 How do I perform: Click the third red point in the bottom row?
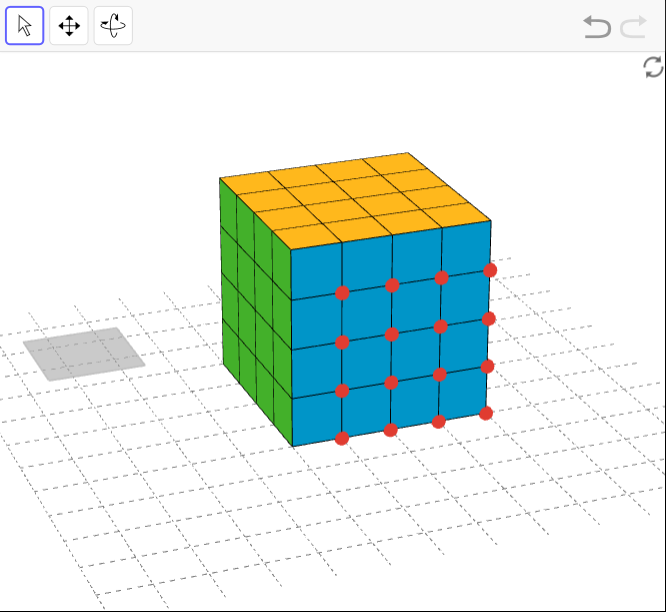(438, 421)
